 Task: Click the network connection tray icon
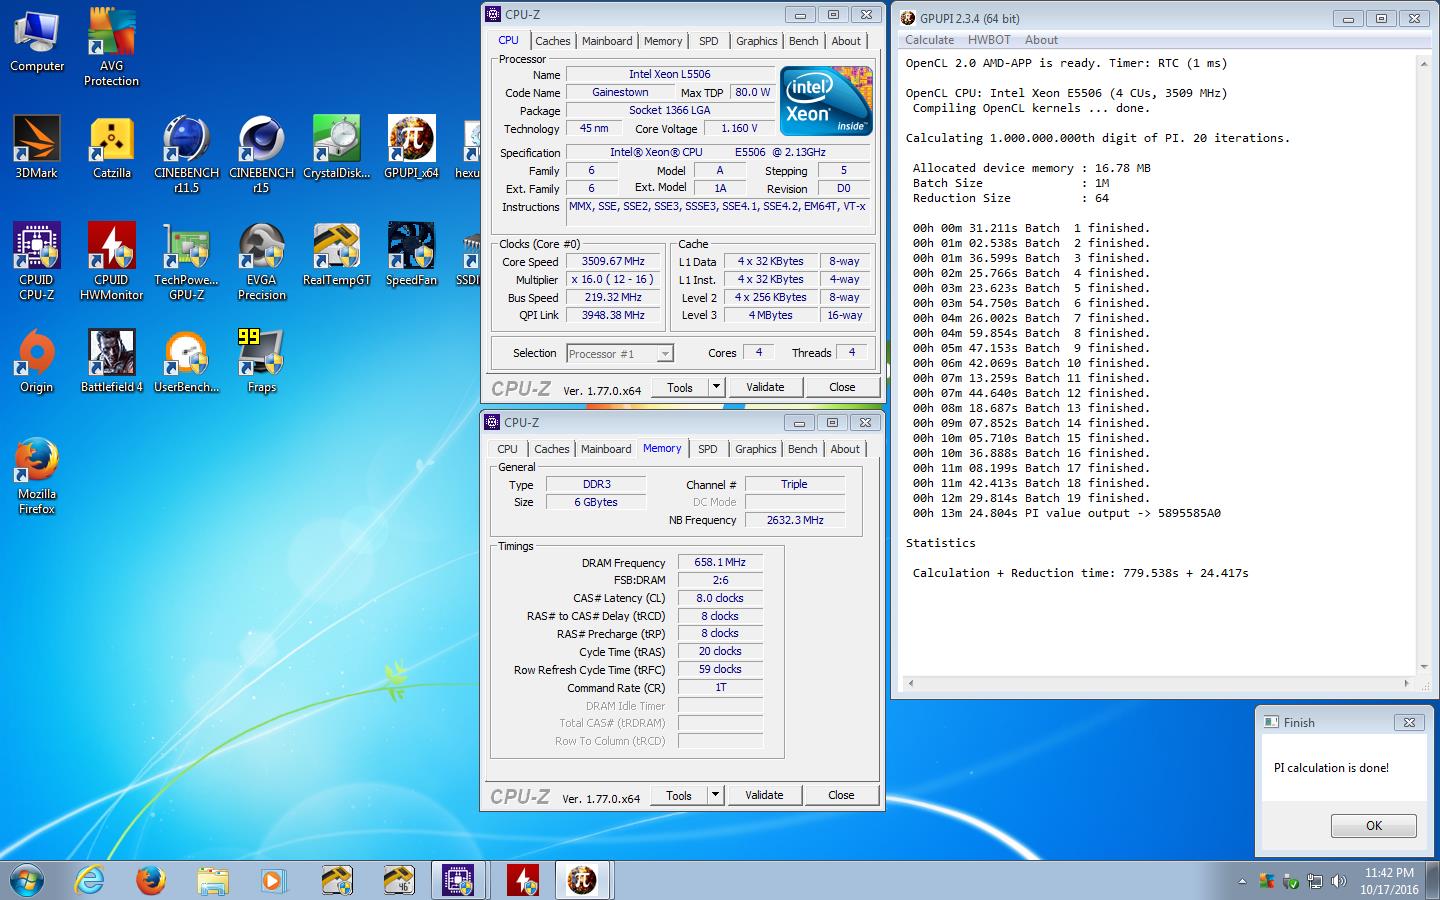click(1314, 881)
